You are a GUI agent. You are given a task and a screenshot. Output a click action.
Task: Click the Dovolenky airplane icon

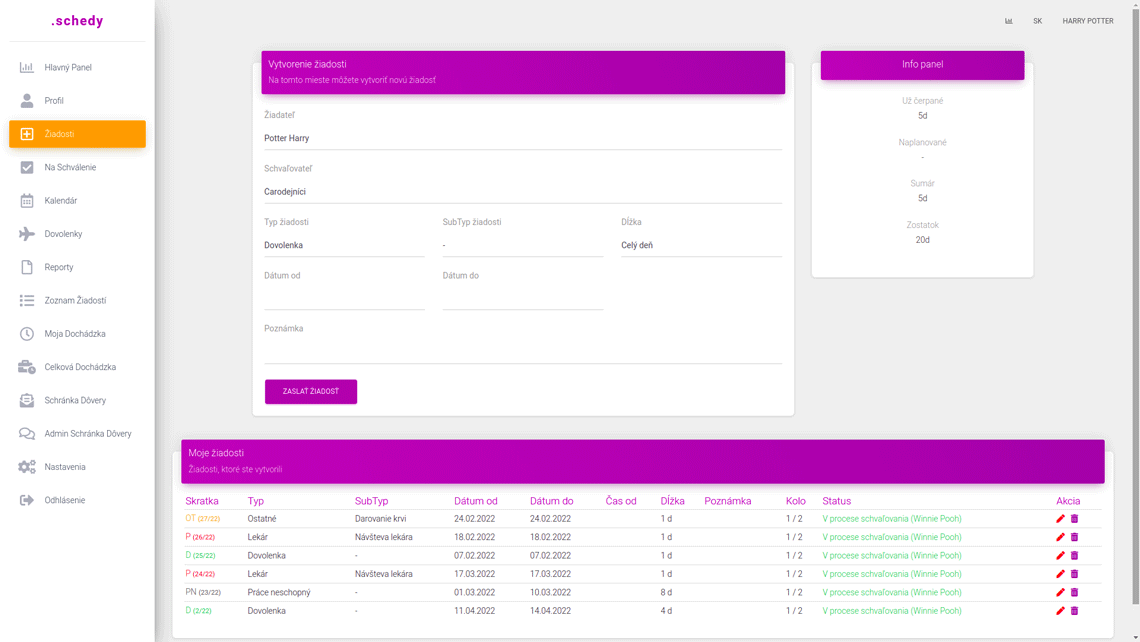(x=27, y=234)
